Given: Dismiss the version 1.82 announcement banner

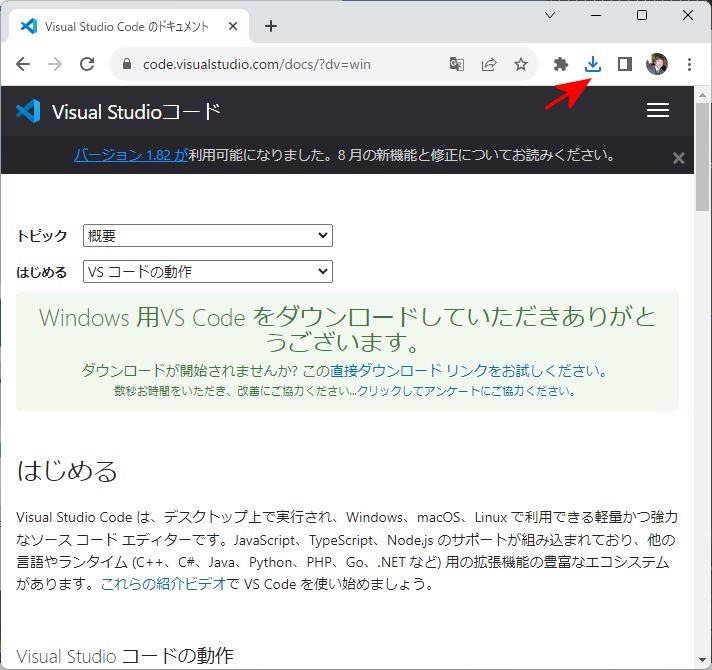Looking at the screenshot, I should coord(678,158).
